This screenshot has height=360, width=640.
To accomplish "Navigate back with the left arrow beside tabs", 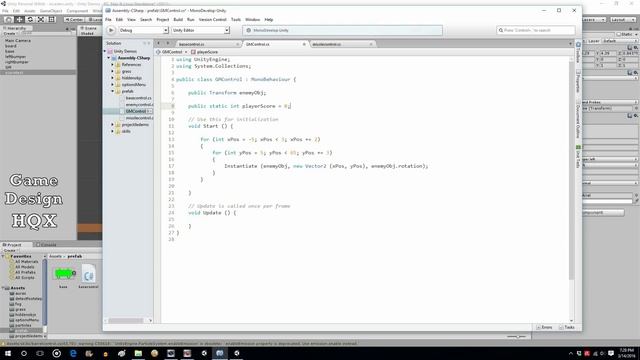I will 159,43.
